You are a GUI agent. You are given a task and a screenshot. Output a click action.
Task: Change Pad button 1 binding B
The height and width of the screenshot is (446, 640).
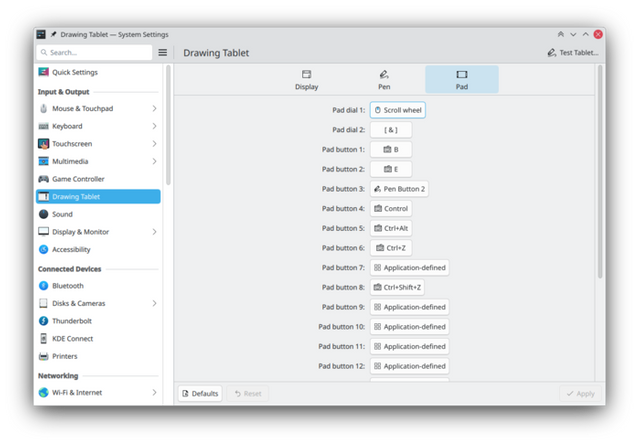click(391, 149)
